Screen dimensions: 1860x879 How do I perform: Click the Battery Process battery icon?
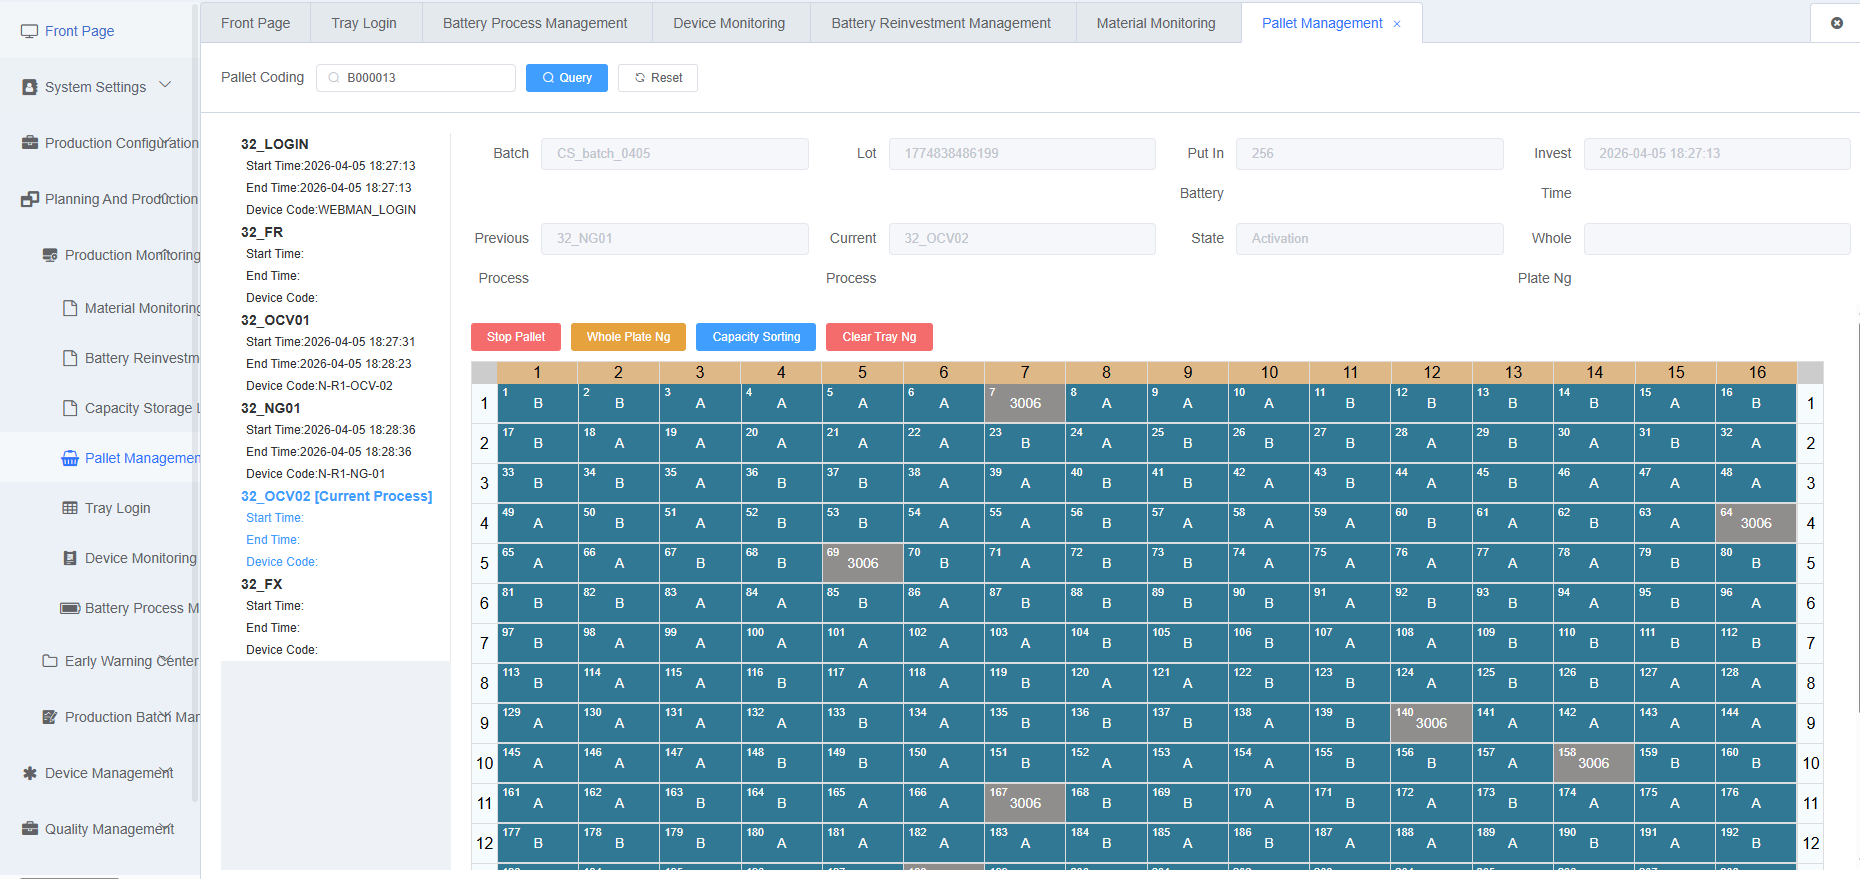pyautogui.click(x=70, y=608)
